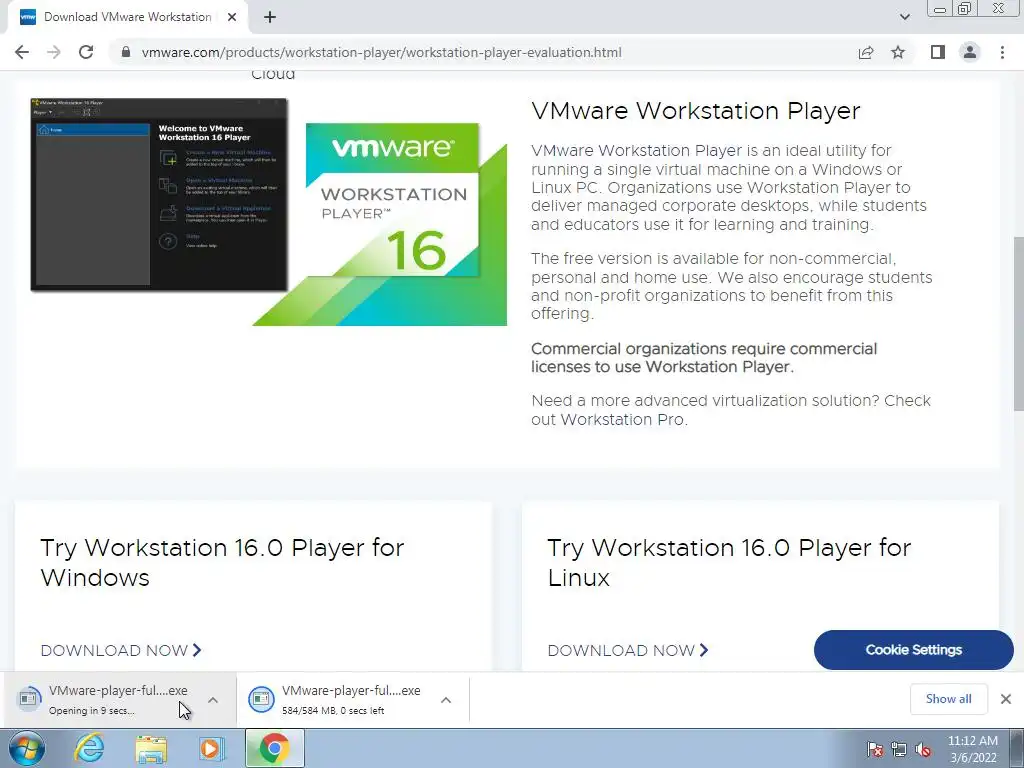Open the network tray icon
This screenshot has width=1024, height=768.
pyautogui.click(x=899, y=749)
